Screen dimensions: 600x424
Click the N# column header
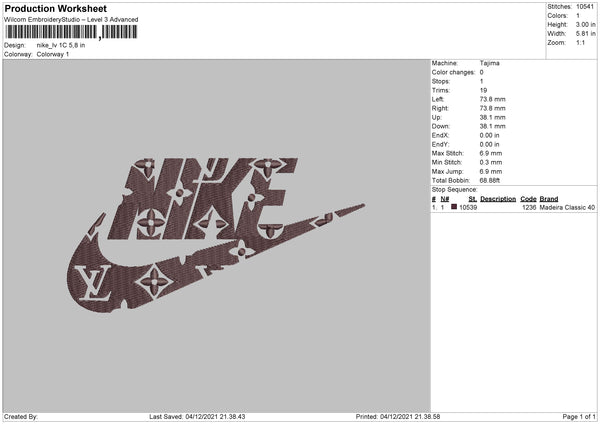click(x=445, y=199)
